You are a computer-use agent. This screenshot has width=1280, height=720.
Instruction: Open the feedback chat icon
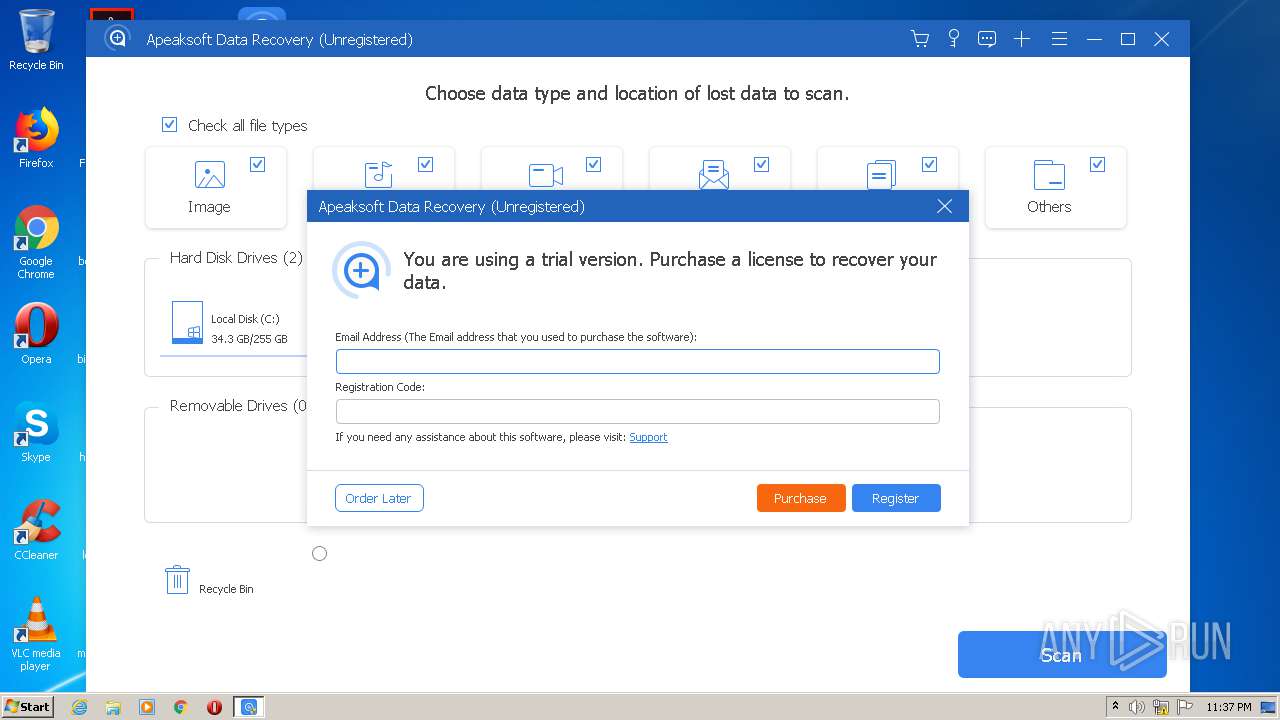point(987,39)
